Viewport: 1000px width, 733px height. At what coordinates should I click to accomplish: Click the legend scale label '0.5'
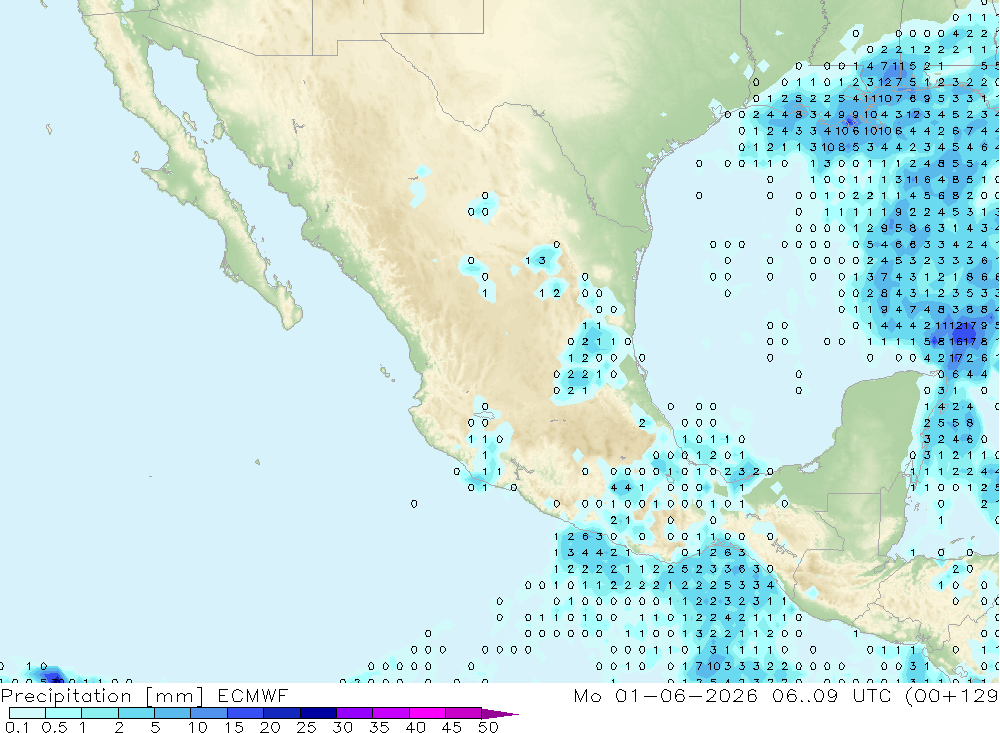(54, 727)
